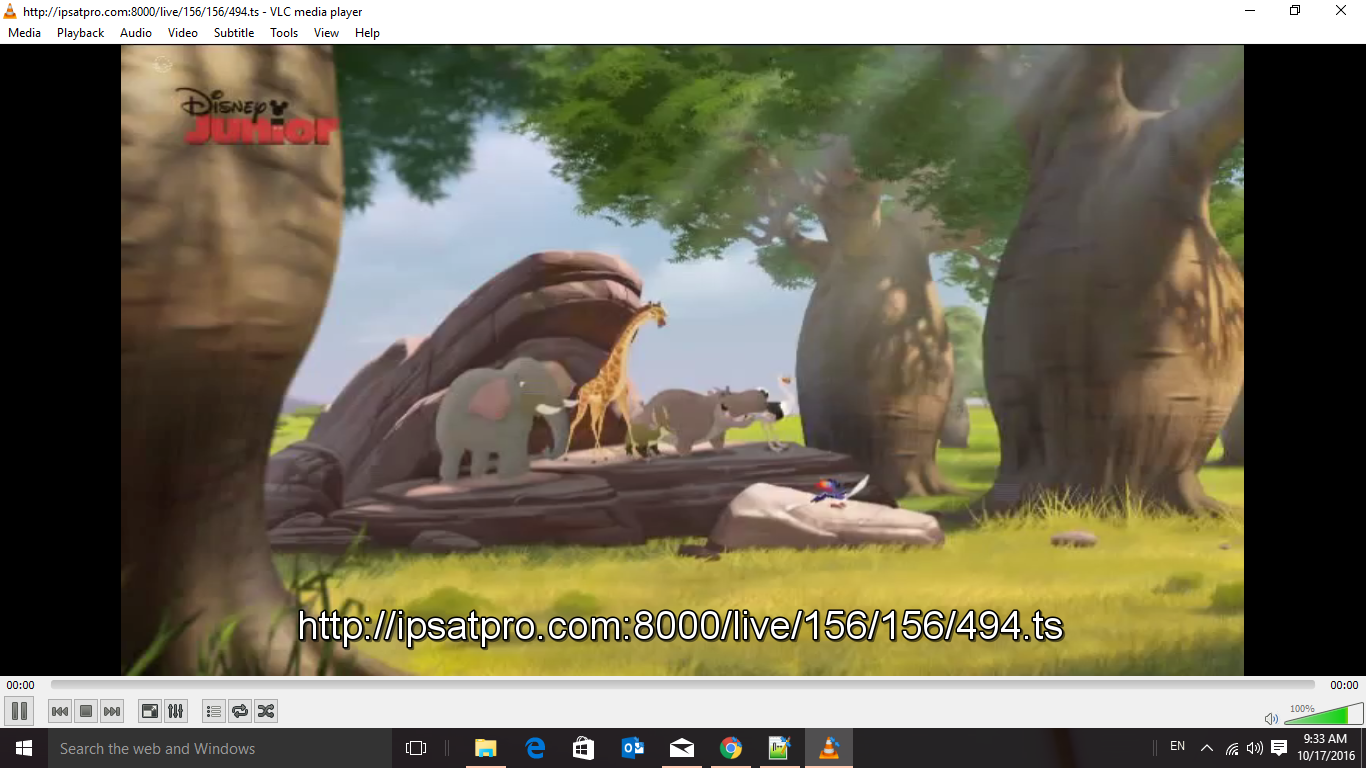The width and height of the screenshot is (1366, 768).
Task: Restore down the VLC window
Action: pos(1296,11)
